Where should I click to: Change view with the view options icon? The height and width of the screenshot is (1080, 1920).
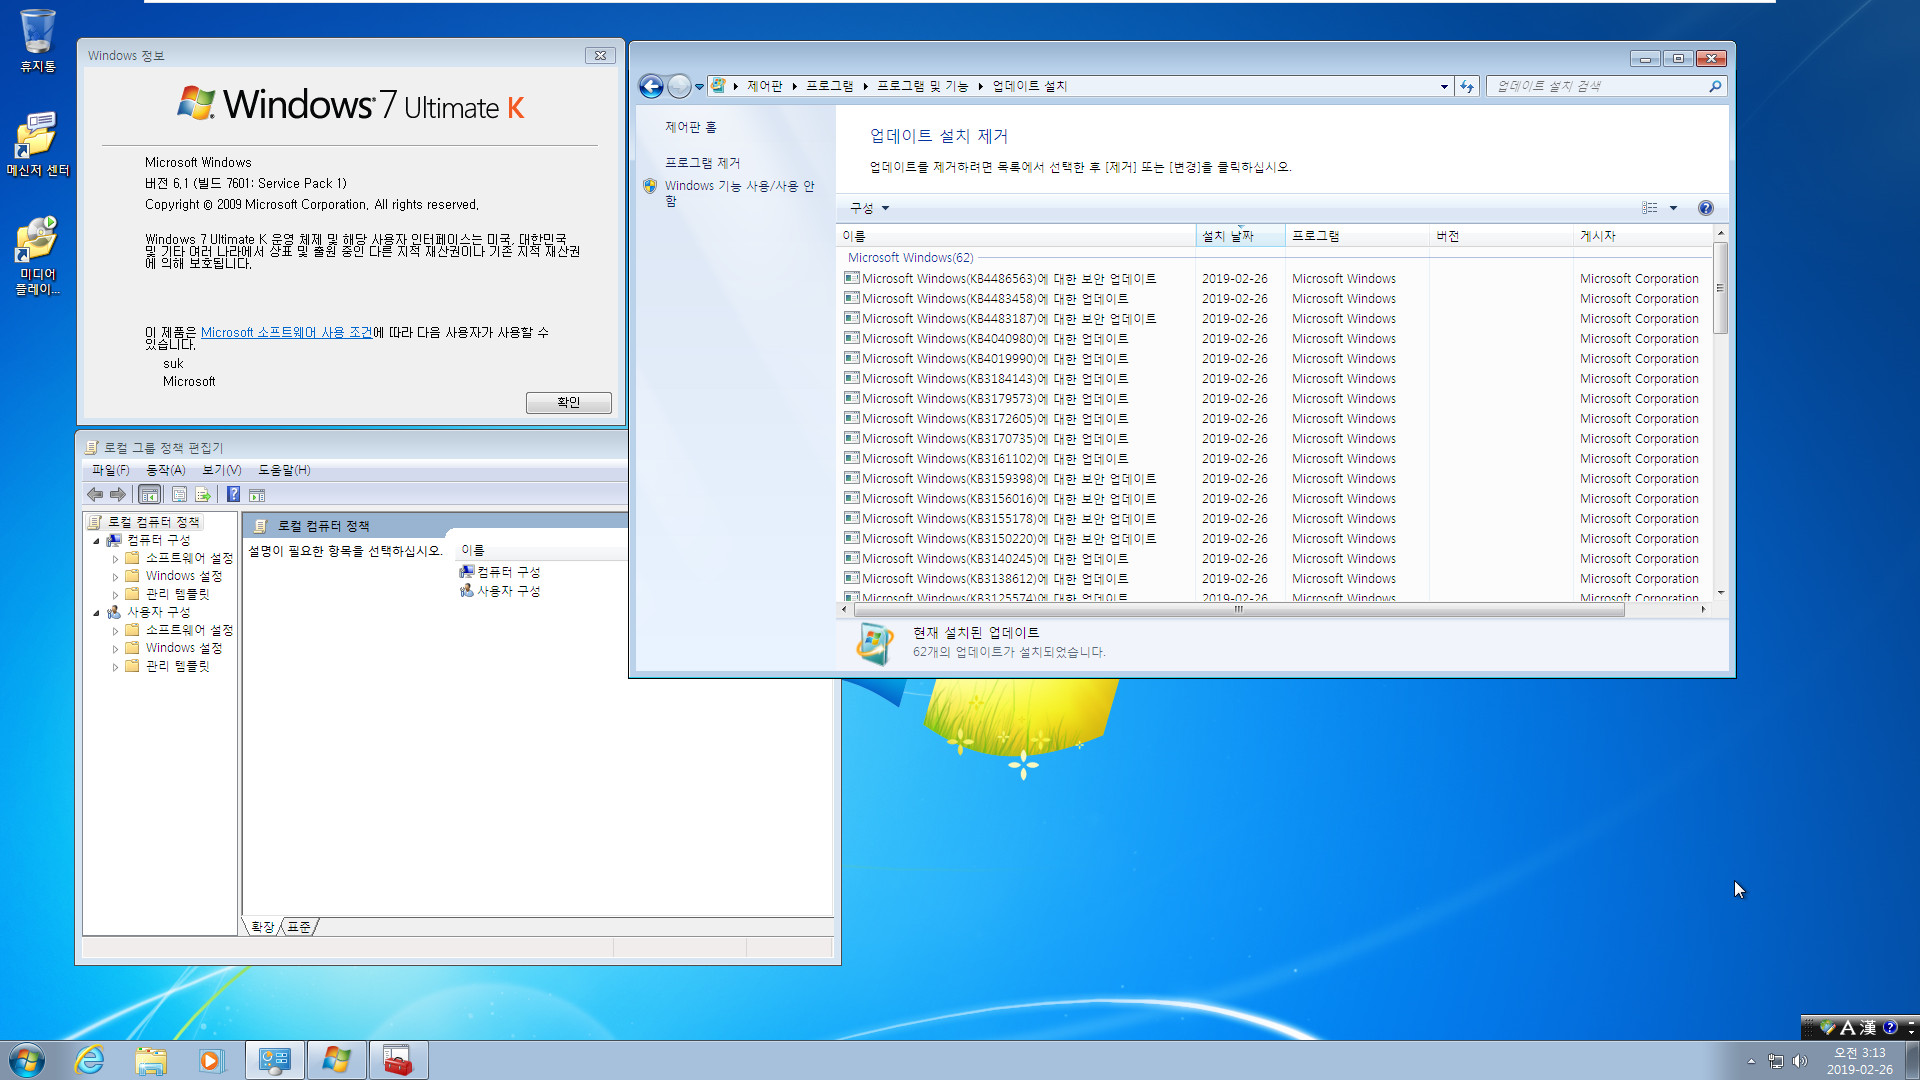pyautogui.click(x=1650, y=208)
